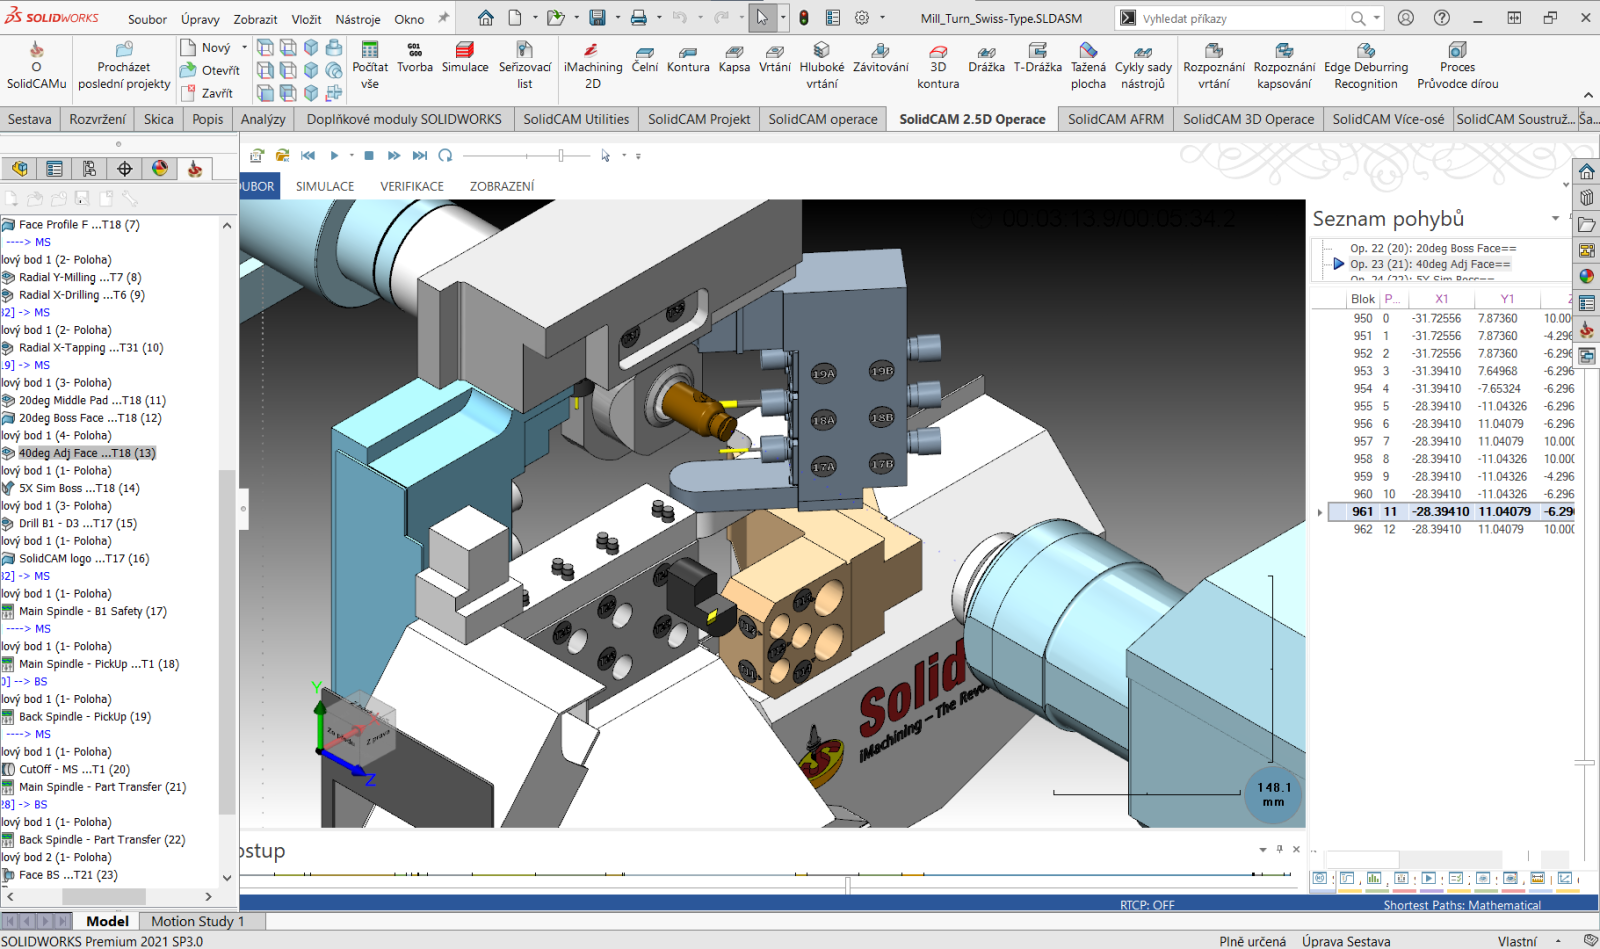This screenshot has height=949, width=1600.
Task: Switch to Motion Study 1 tab
Action: tap(197, 921)
